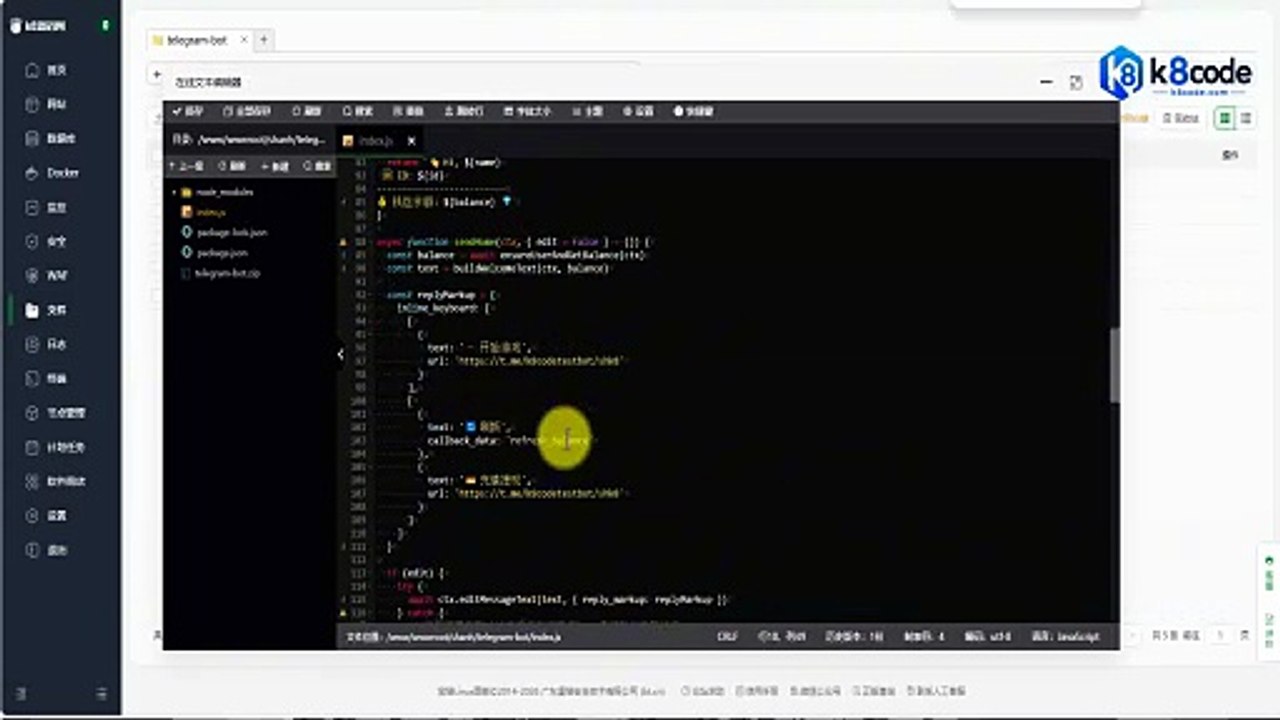Open panel Settings in the left sidebar
This screenshot has width=1280, height=720.
[x=46, y=515]
